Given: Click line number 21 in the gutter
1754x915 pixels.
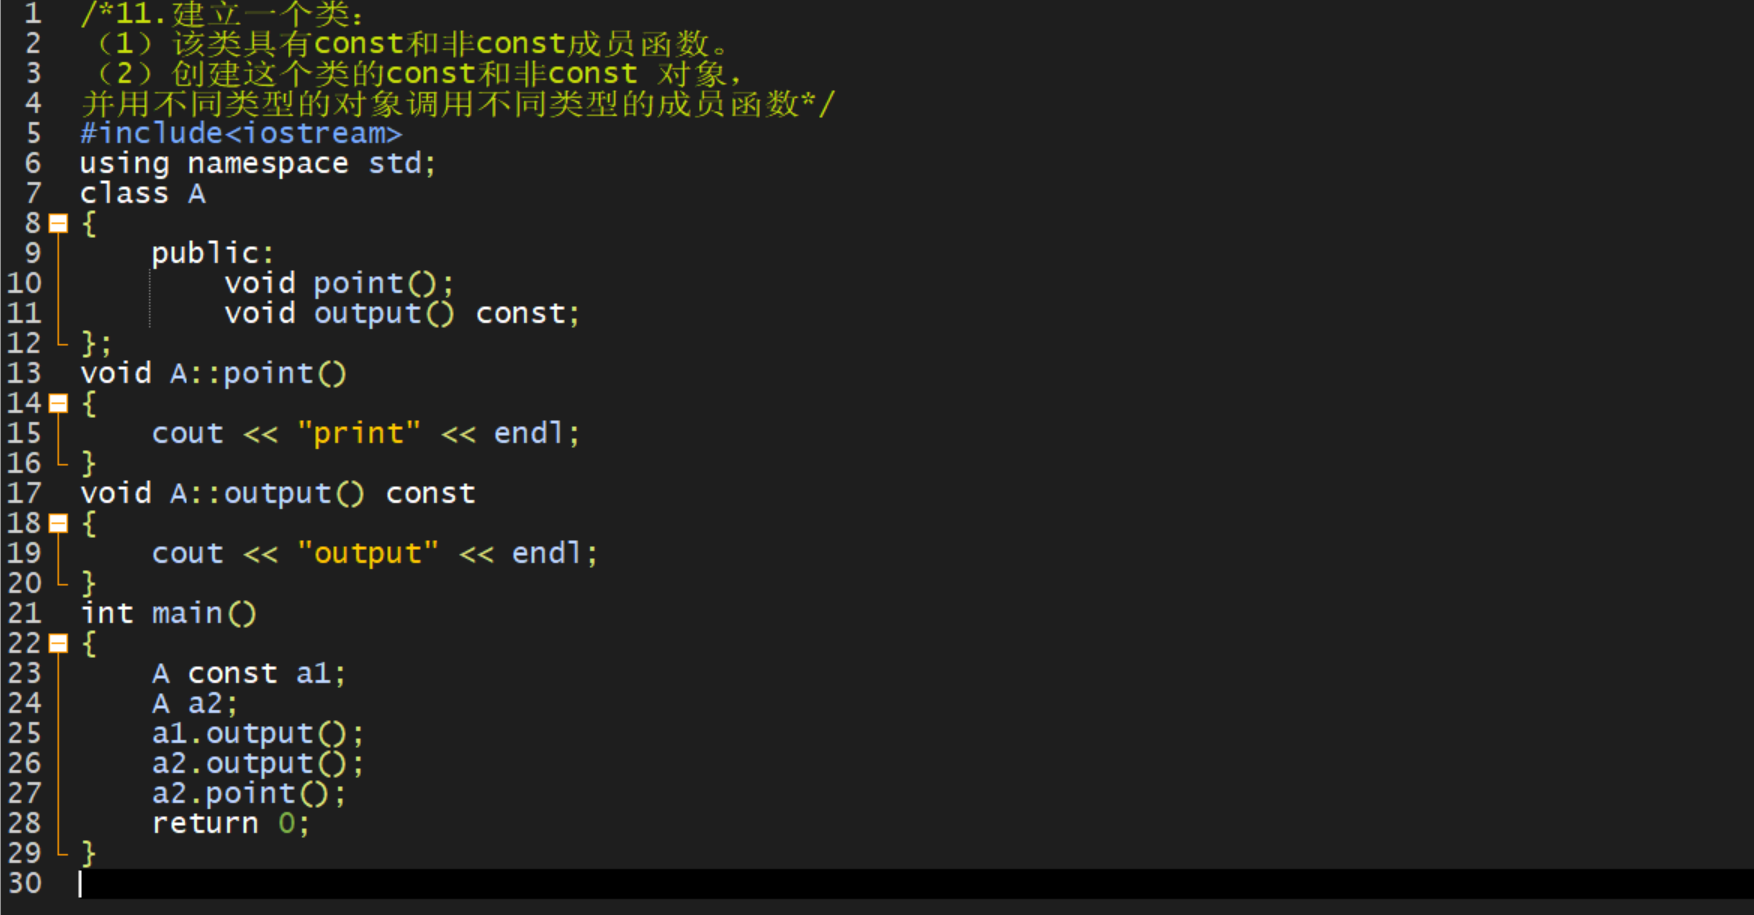Looking at the screenshot, I should tap(24, 614).
